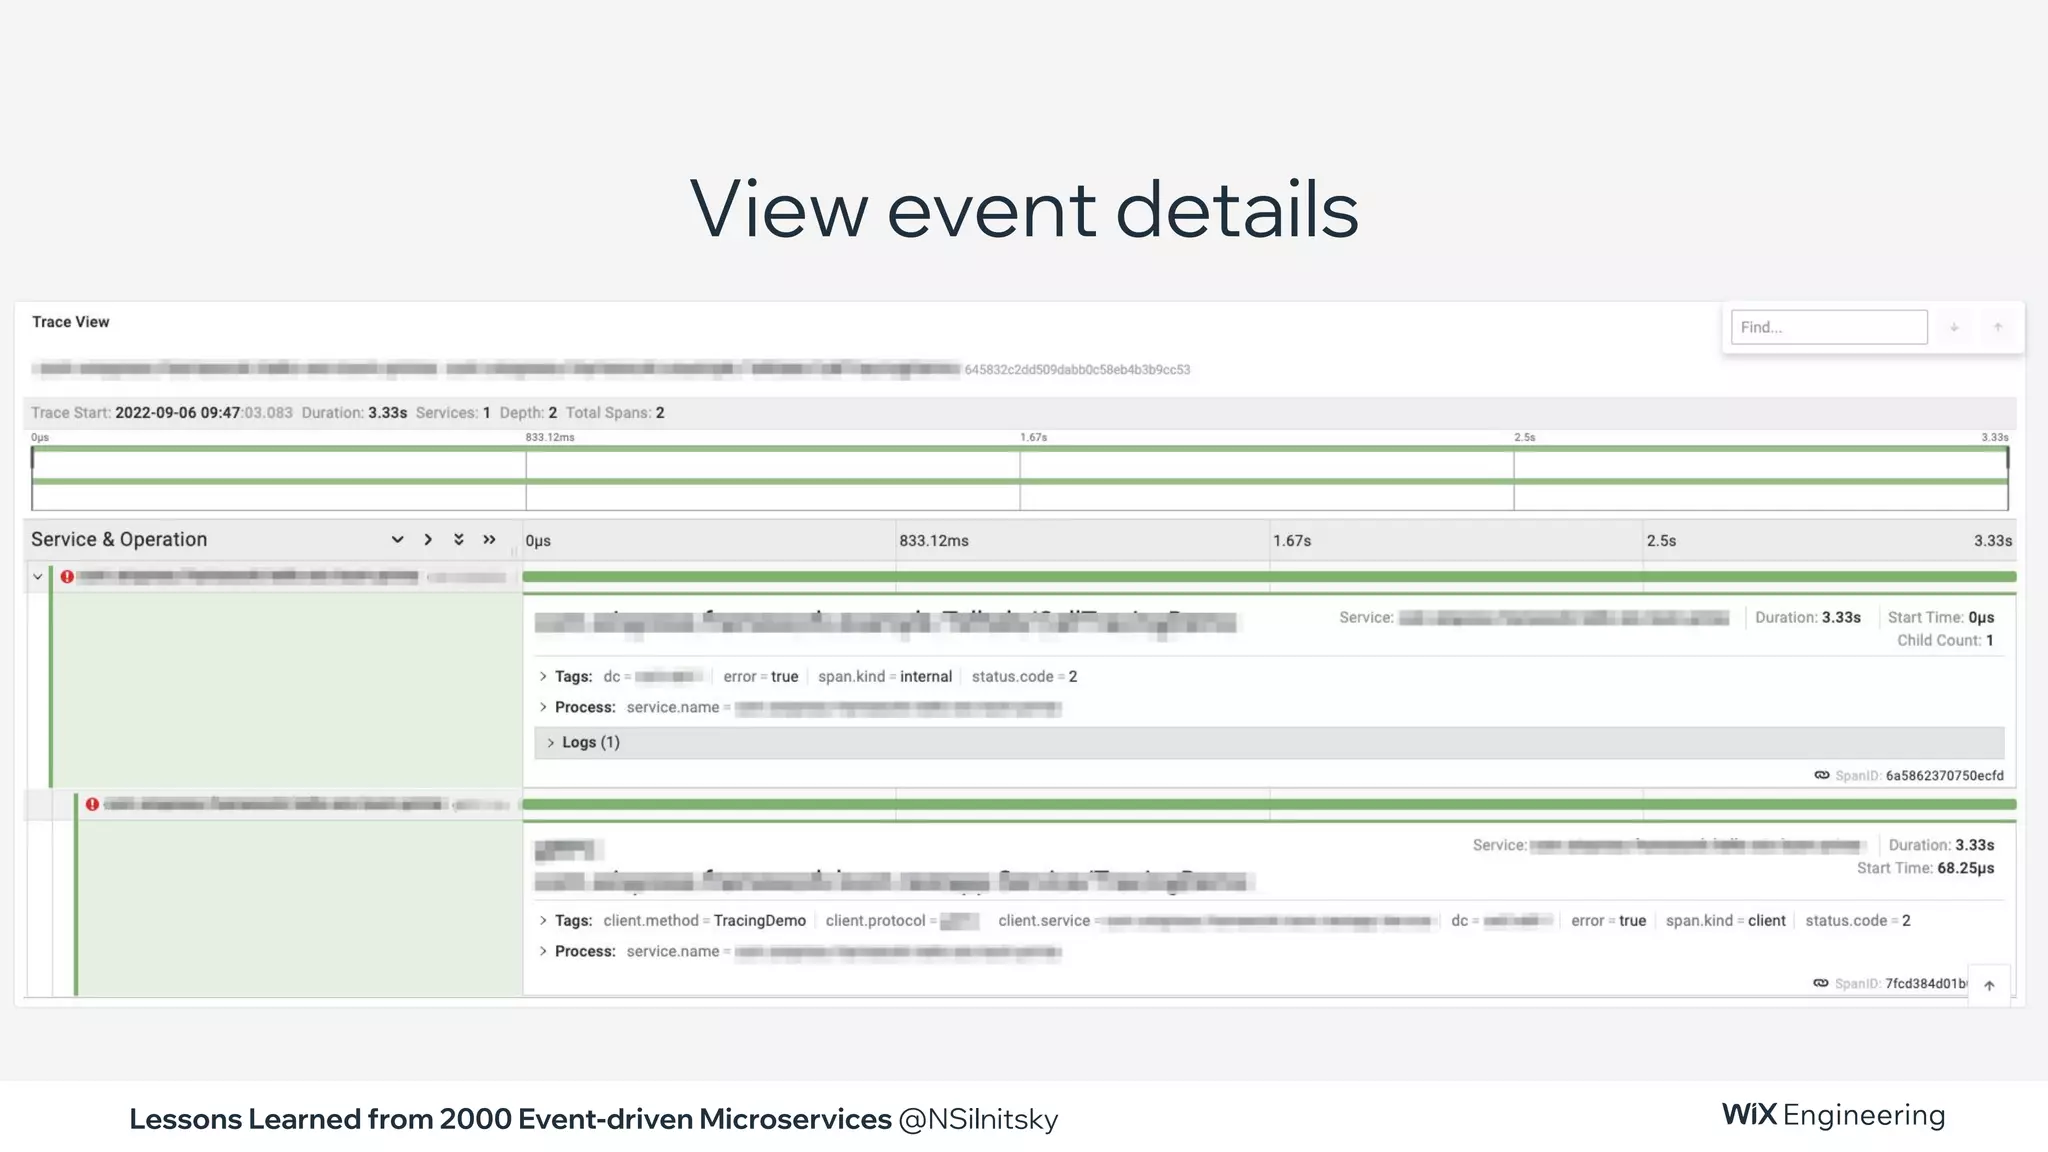Collapse one level with single down chevron

coord(397,539)
